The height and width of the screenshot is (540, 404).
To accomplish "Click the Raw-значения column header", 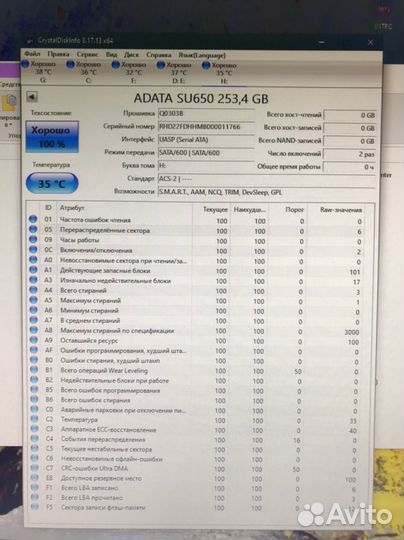I will 341,210.
